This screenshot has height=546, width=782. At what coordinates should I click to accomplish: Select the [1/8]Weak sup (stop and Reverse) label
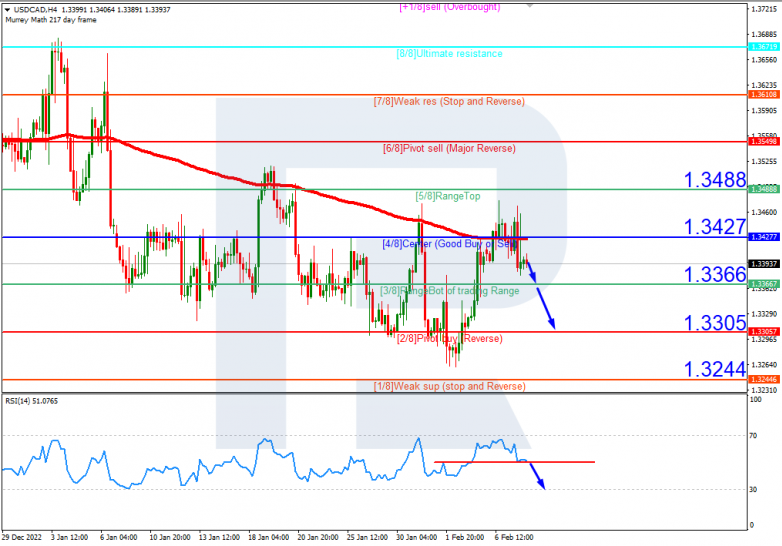tap(449, 386)
